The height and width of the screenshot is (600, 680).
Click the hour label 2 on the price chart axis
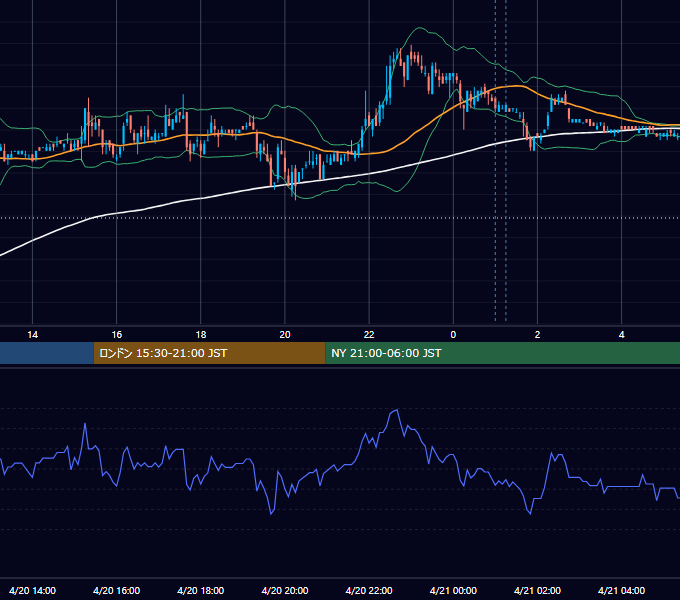537,335
